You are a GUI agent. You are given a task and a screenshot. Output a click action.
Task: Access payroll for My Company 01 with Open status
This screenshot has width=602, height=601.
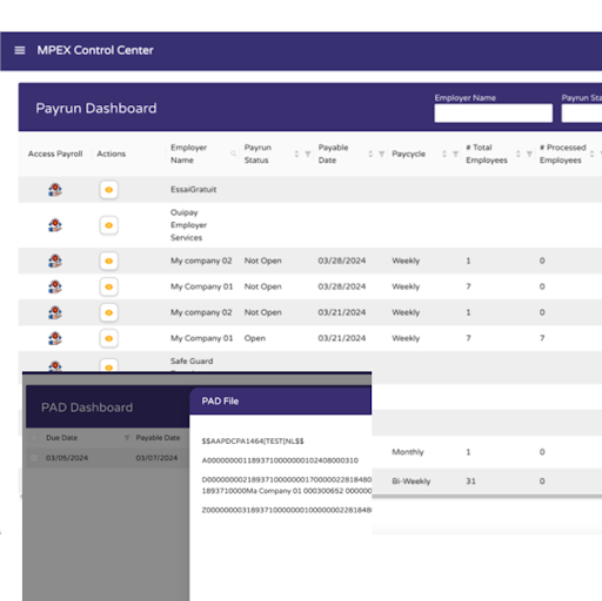(55, 339)
